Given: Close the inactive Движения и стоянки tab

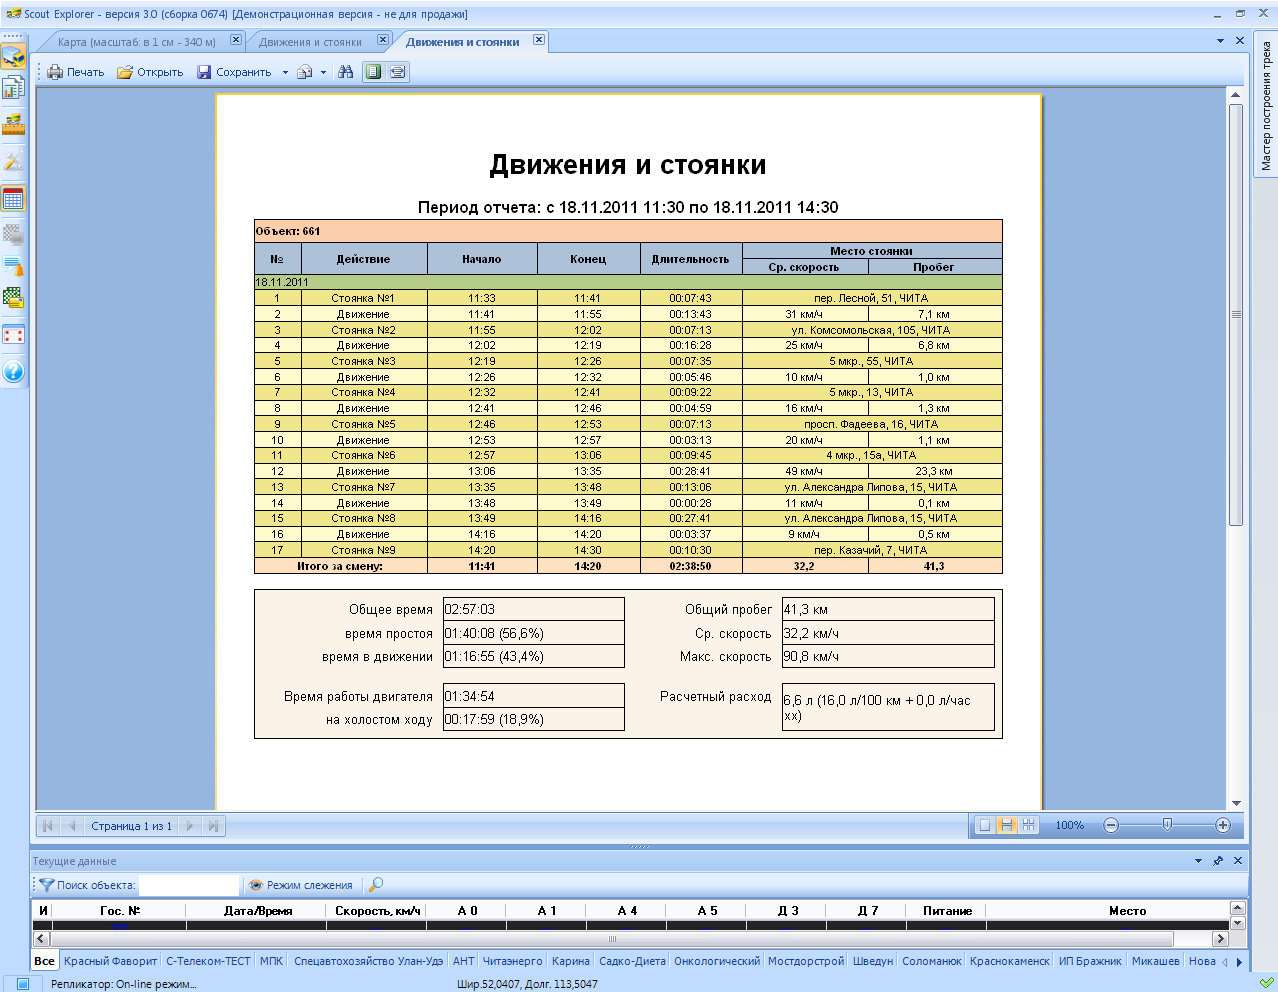Looking at the screenshot, I should [383, 40].
